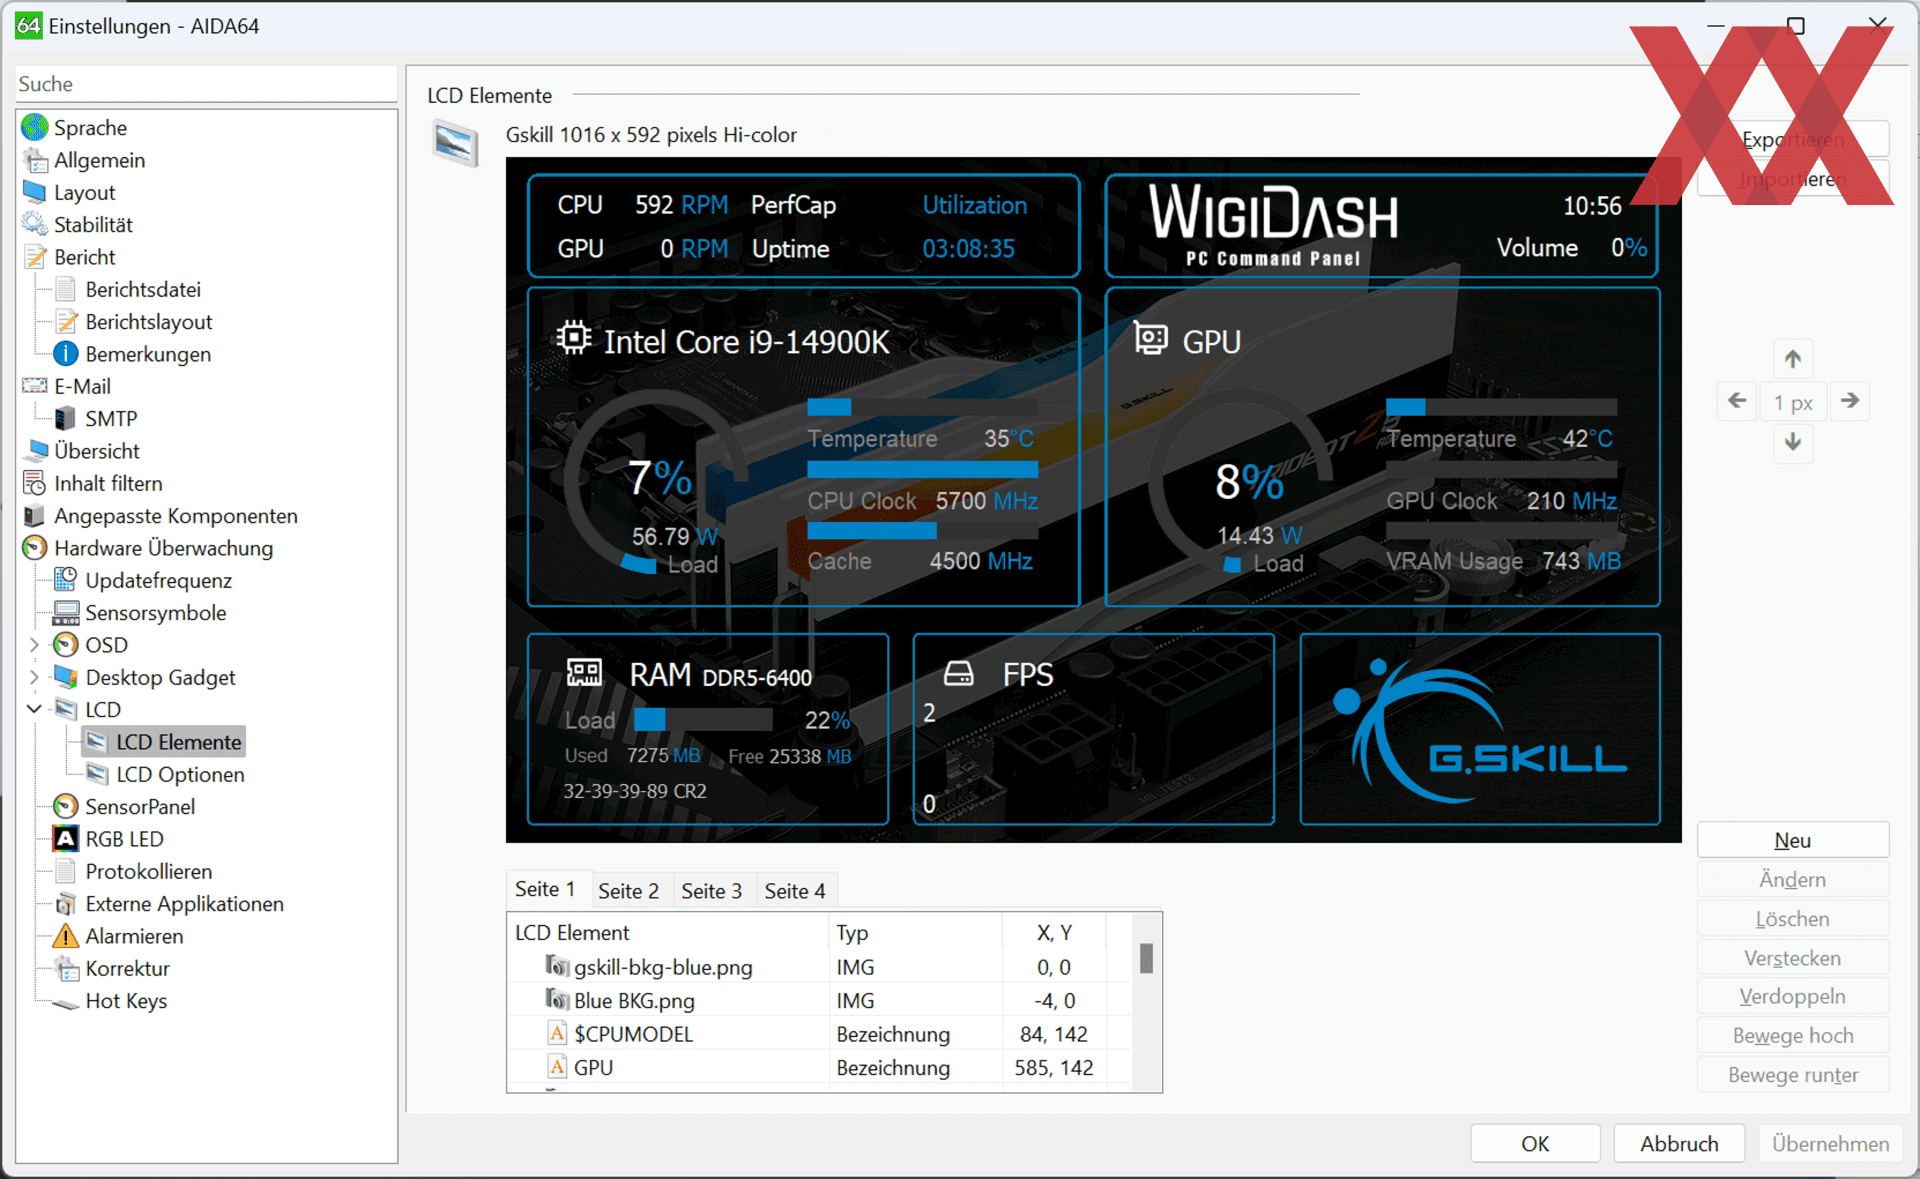Select the Hardware Überwachung gauge icon
Viewport: 1920px width, 1179px height.
(35, 548)
